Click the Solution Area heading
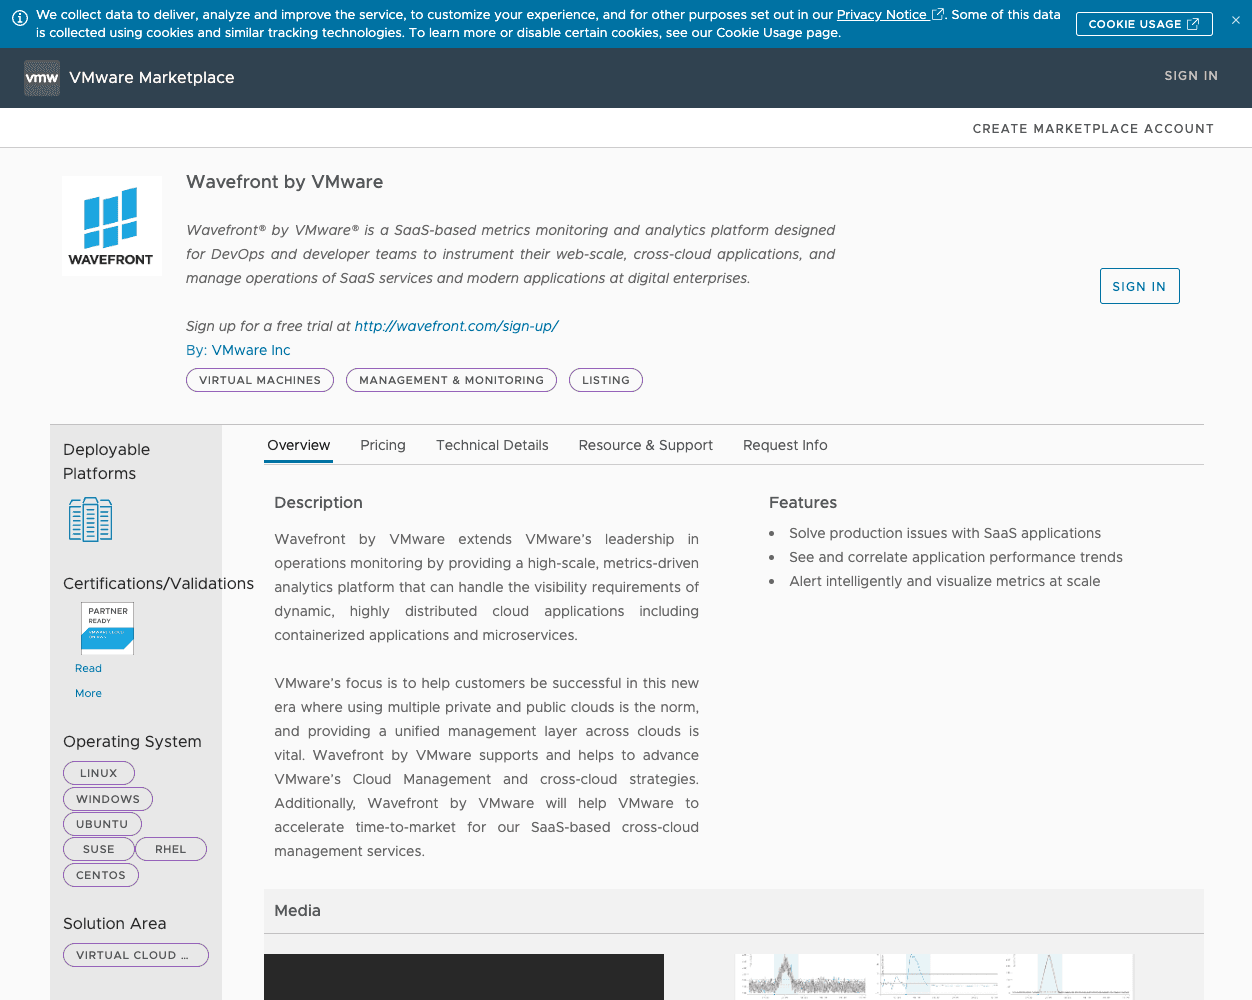The image size is (1252, 1000). [115, 924]
